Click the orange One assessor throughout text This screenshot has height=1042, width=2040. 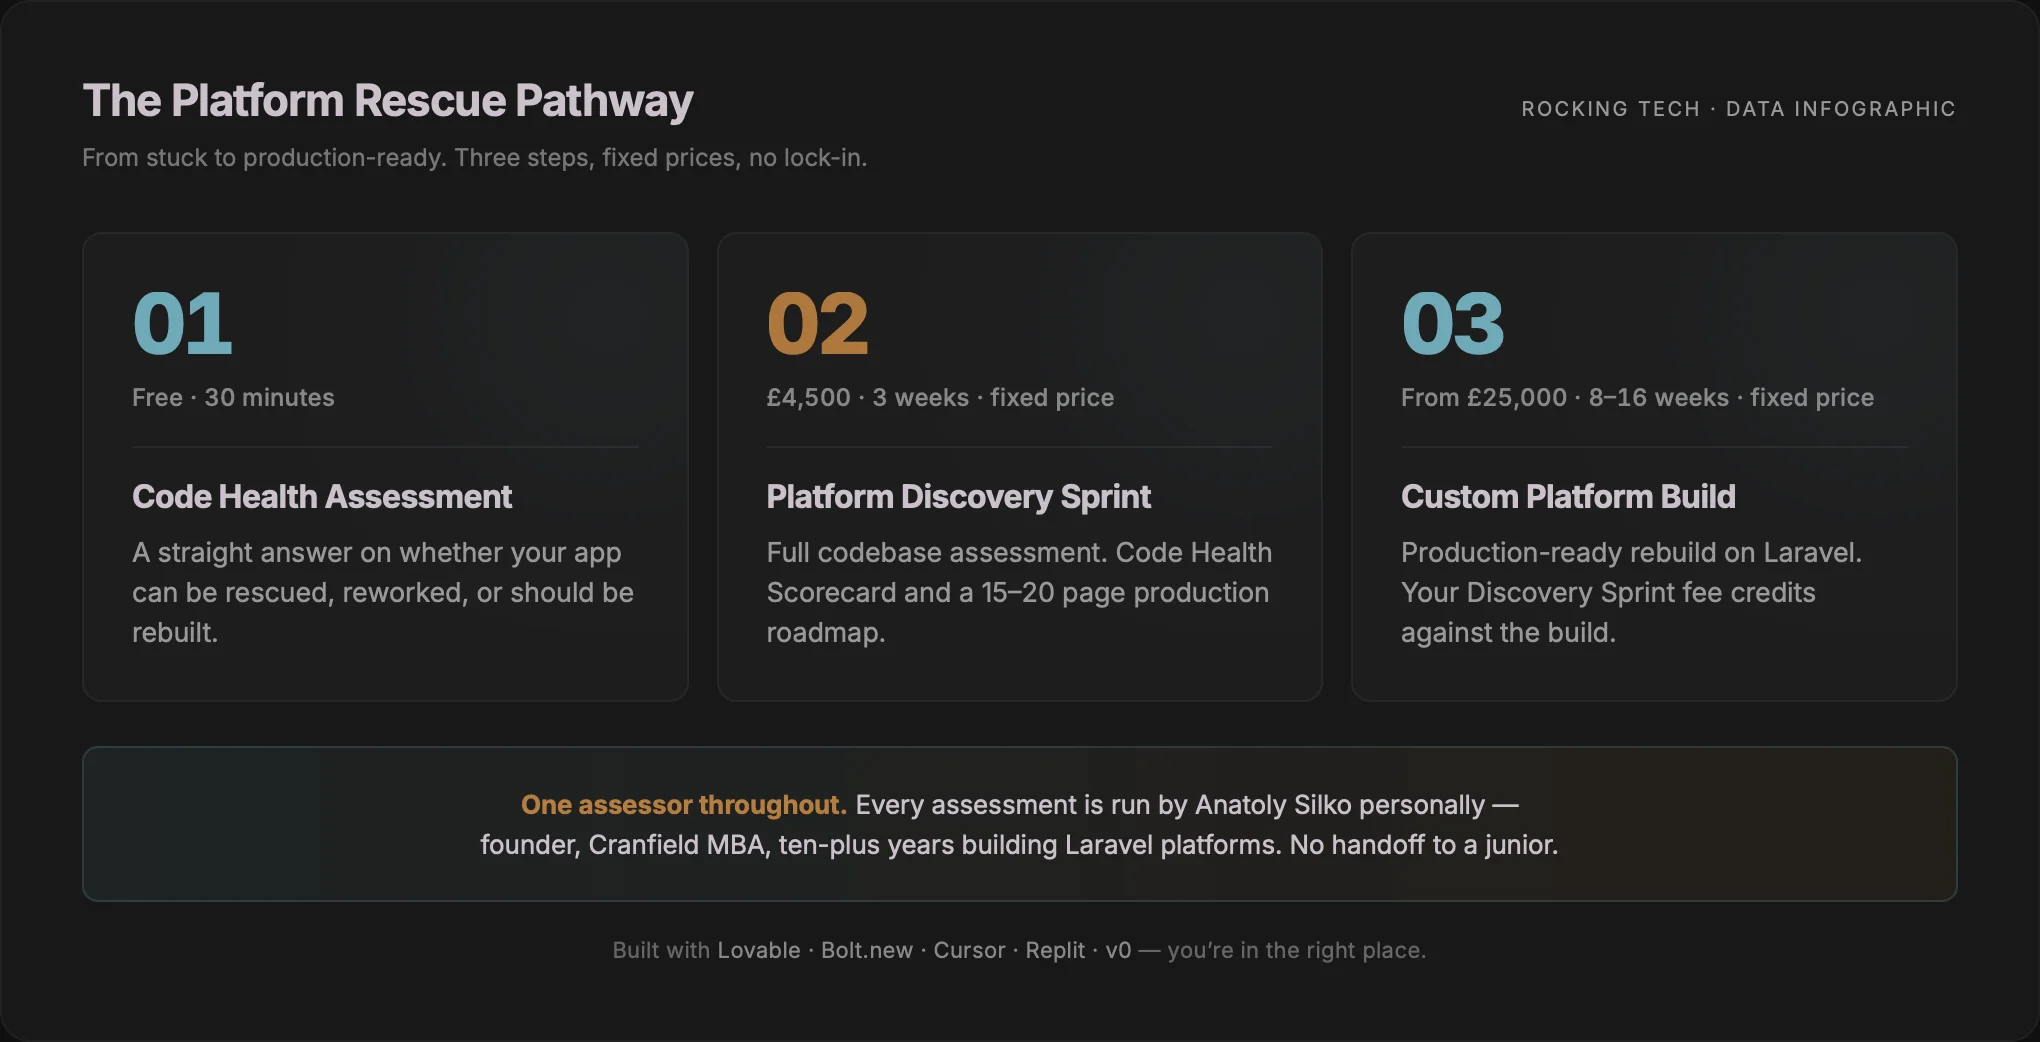click(683, 804)
